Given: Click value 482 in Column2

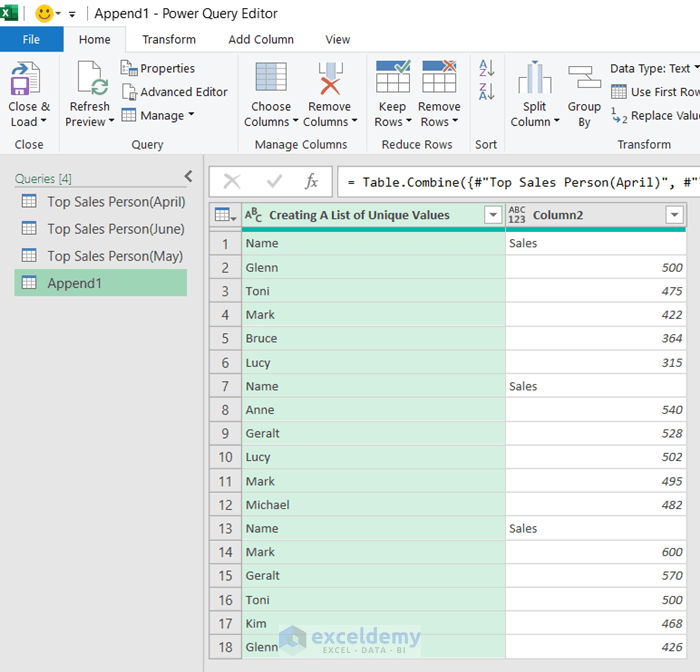Looking at the screenshot, I should (x=596, y=505).
